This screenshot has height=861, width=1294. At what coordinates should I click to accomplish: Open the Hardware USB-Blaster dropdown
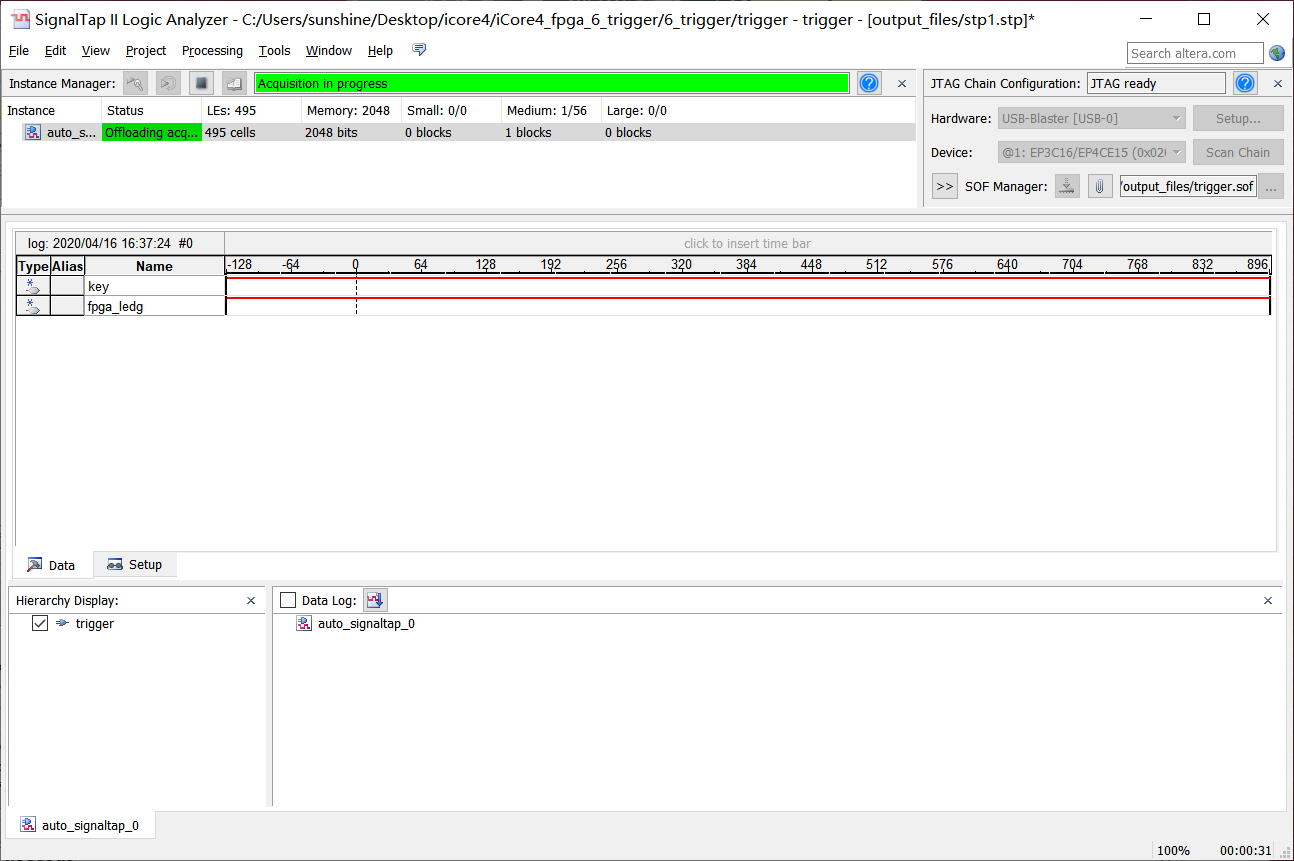click(1092, 118)
